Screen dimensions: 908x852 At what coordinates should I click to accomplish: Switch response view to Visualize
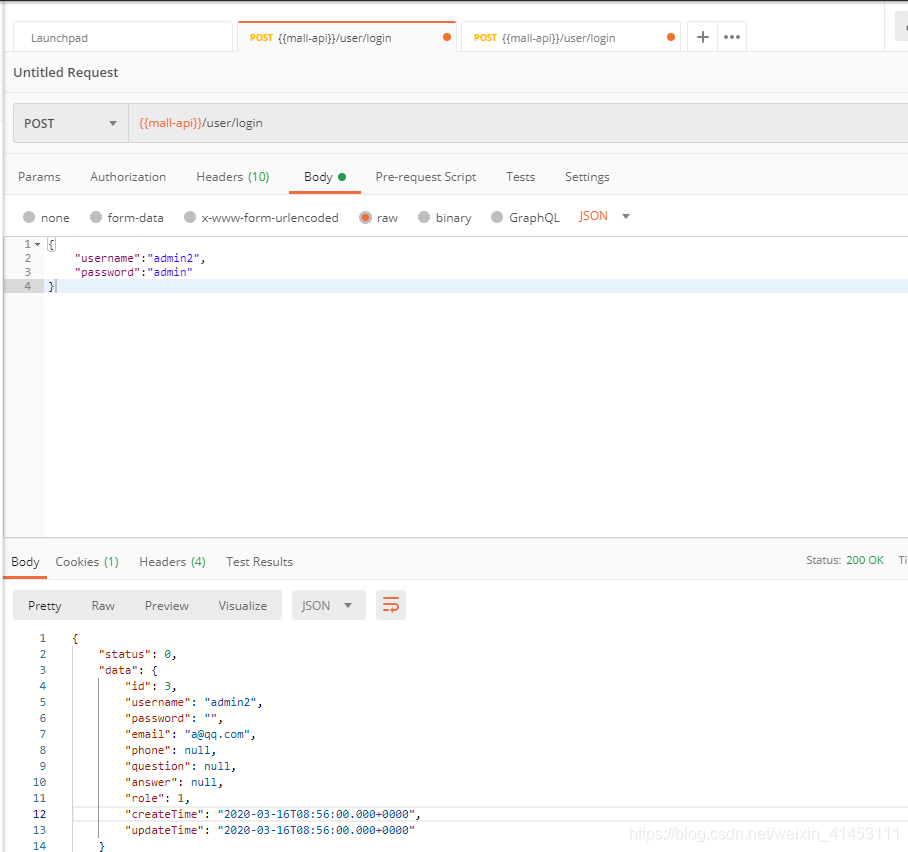point(243,606)
